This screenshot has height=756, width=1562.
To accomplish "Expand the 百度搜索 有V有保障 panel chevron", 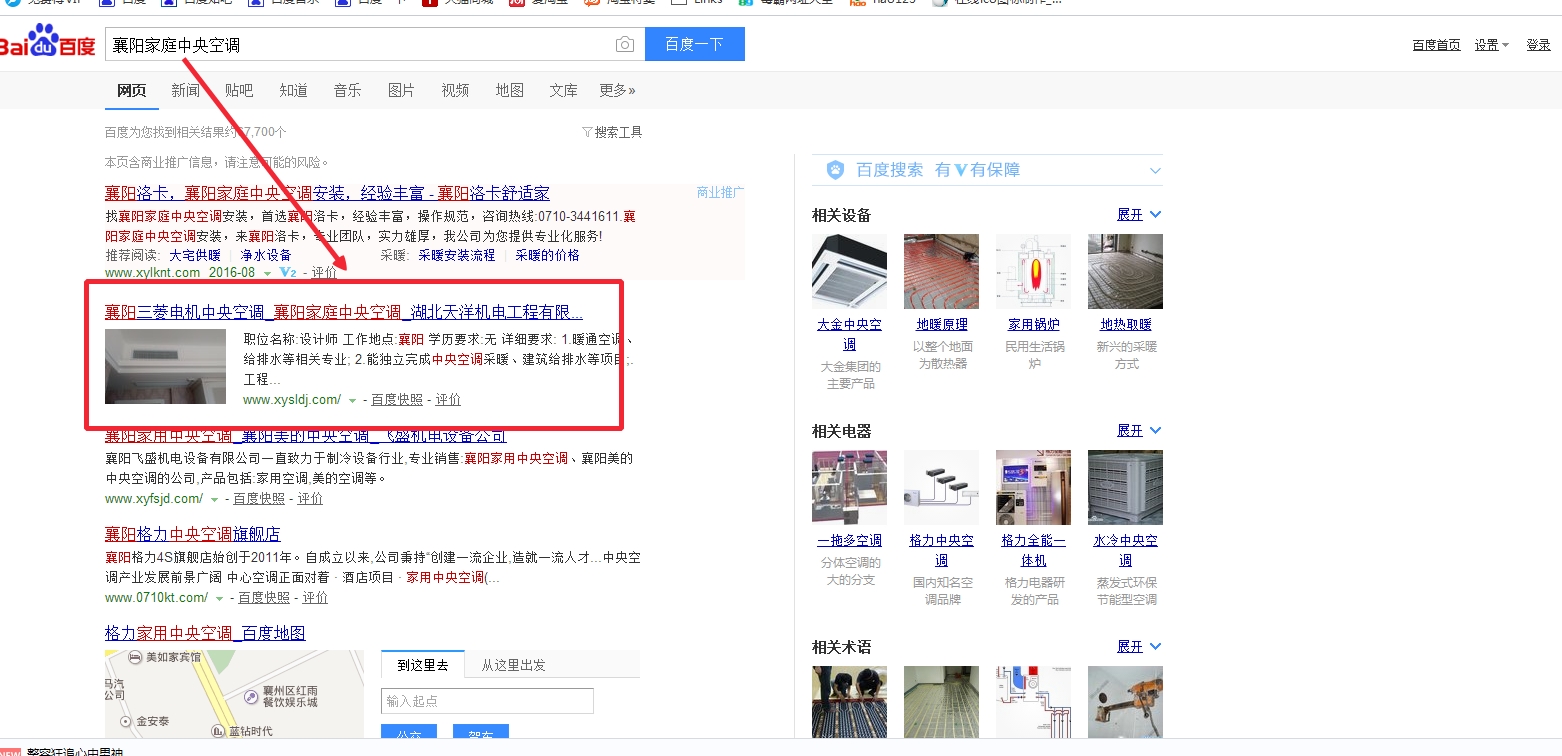I will pos(1155,171).
